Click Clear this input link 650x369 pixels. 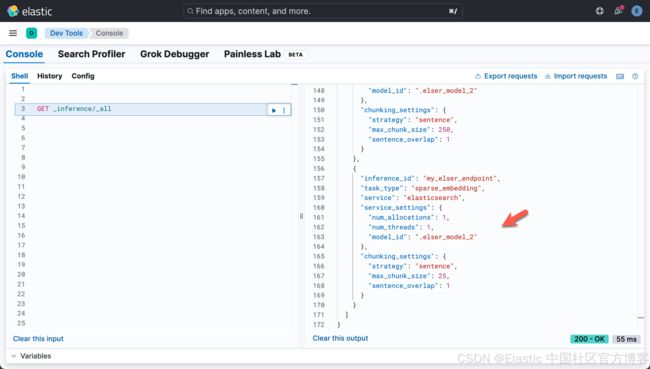click(x=38, y=339)
